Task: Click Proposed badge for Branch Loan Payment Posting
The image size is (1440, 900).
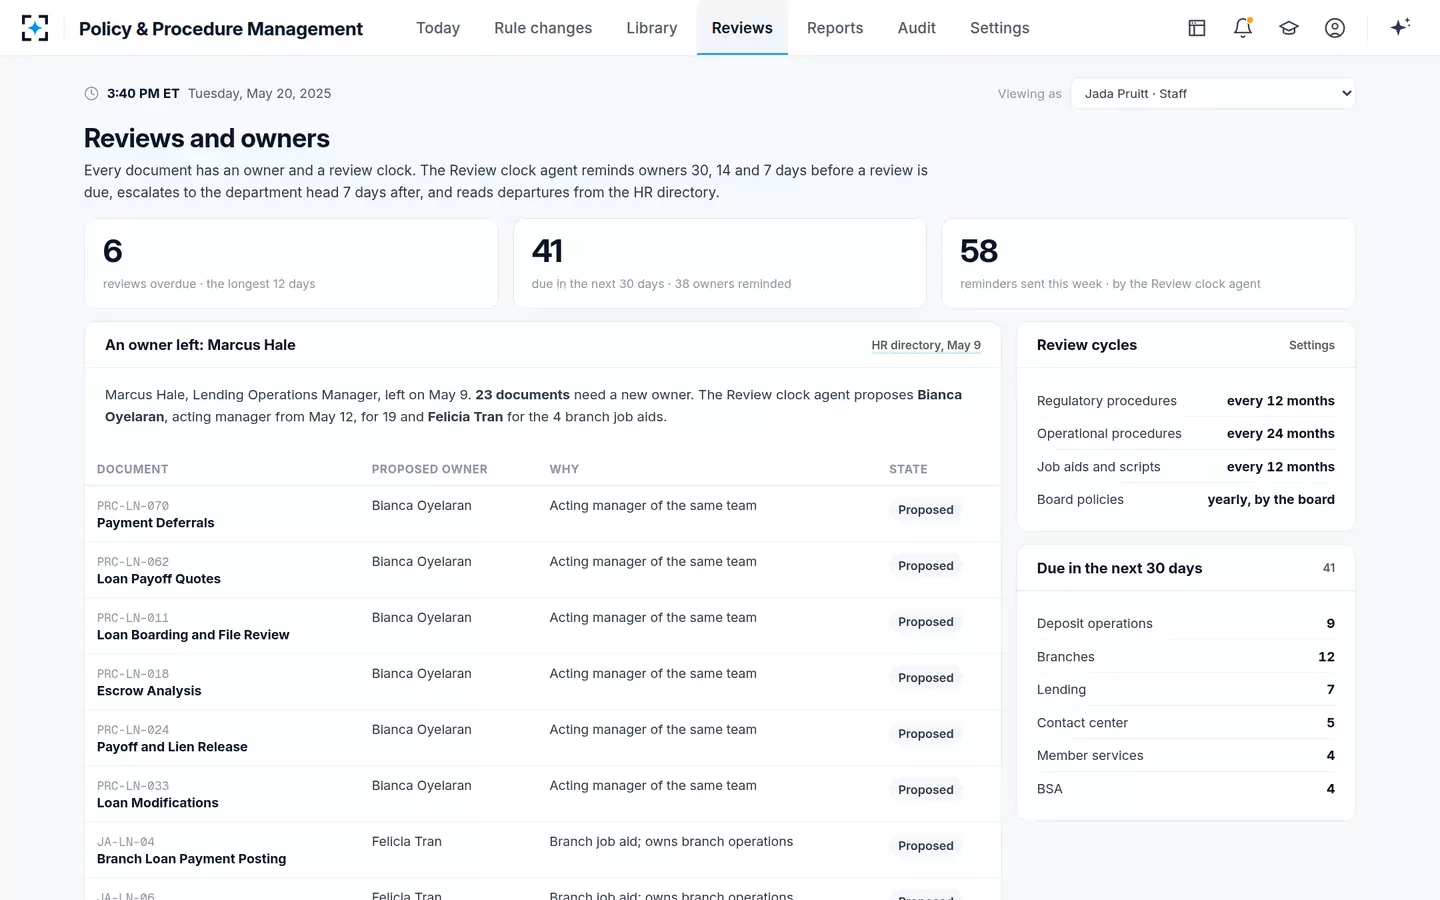Action: coord(926,846)
